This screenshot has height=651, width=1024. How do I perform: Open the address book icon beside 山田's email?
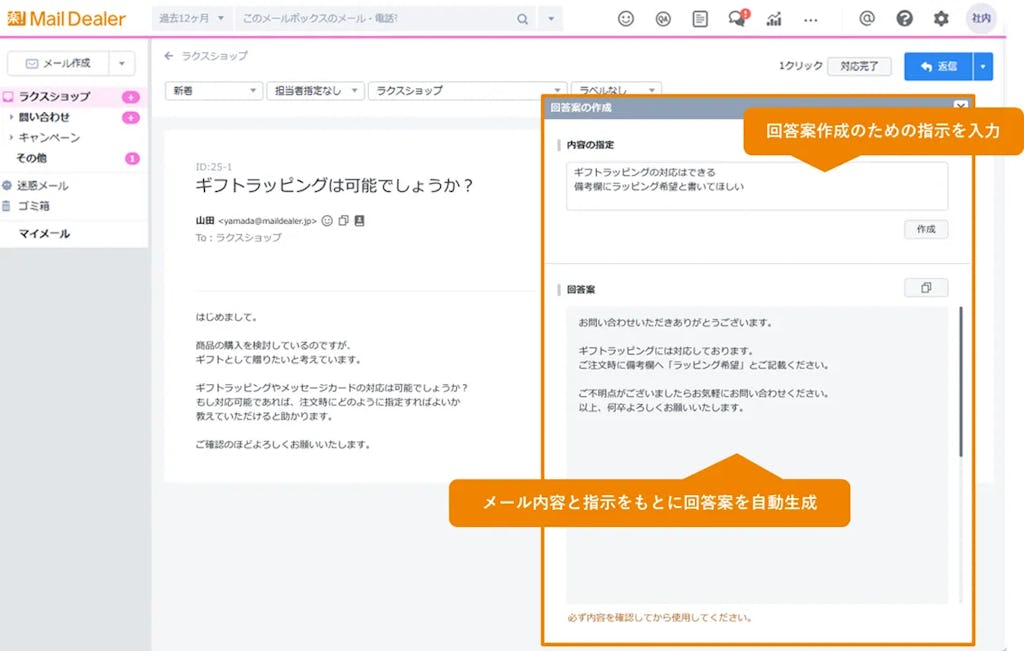[360, 220]
